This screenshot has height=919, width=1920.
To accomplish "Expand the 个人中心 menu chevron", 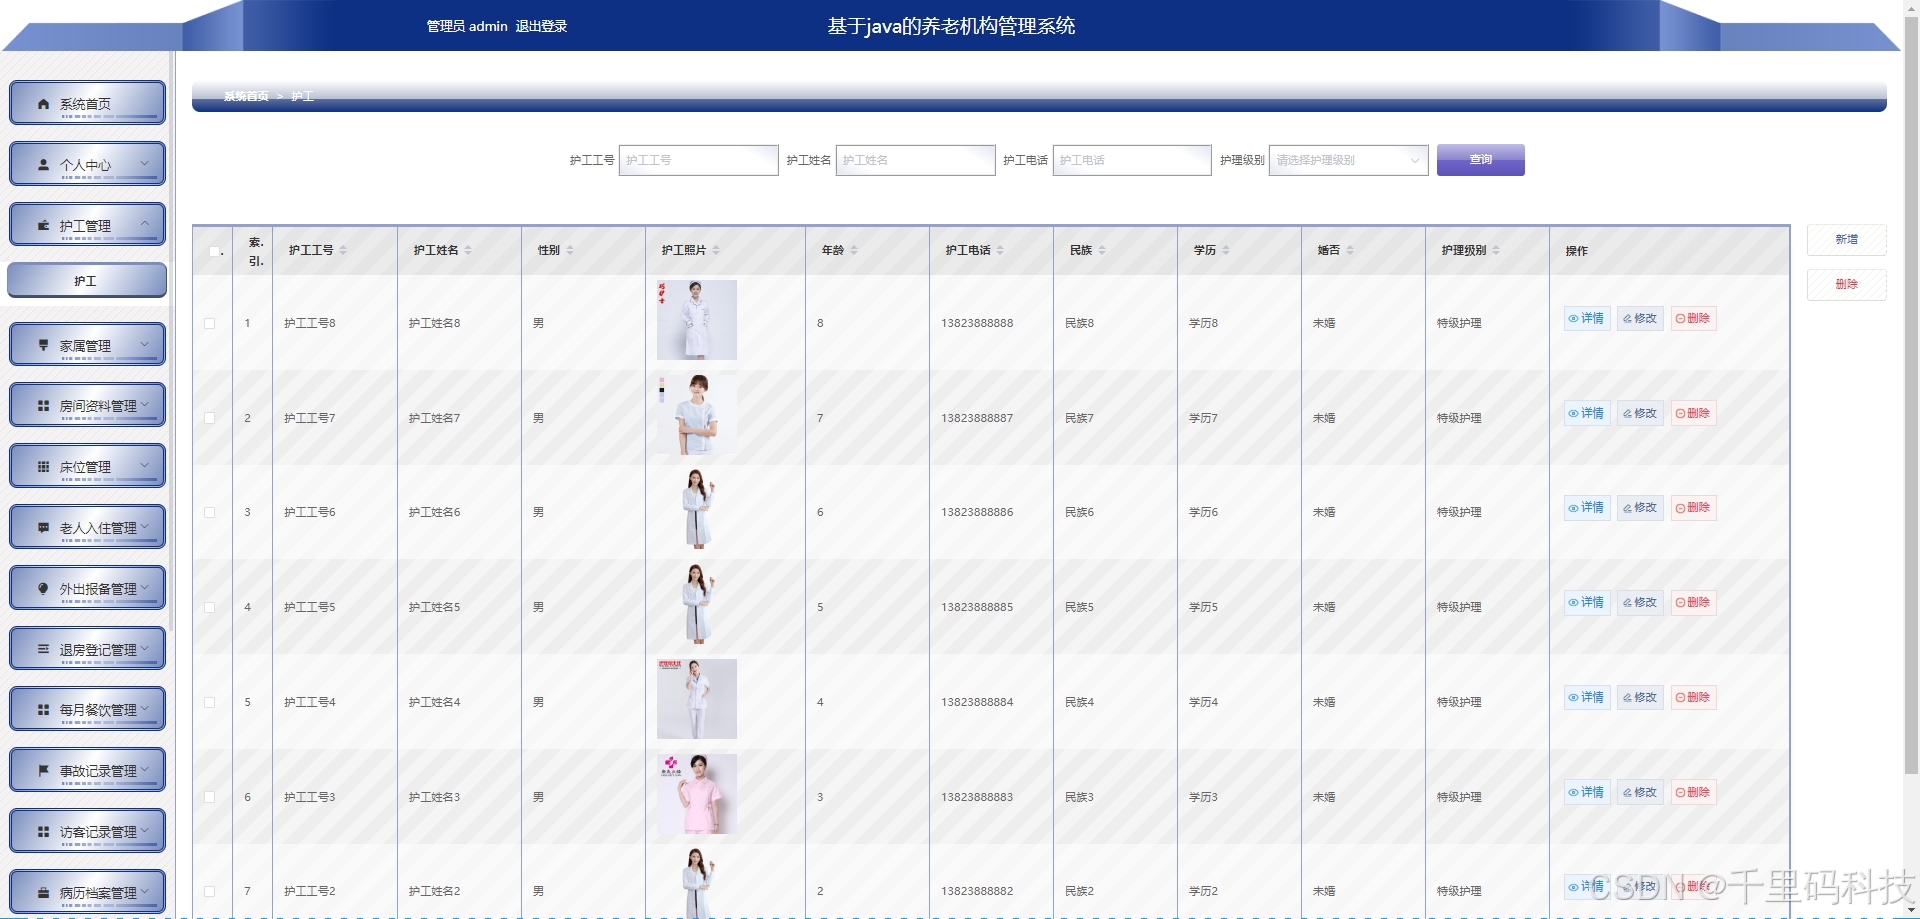I will coord(145,163).
